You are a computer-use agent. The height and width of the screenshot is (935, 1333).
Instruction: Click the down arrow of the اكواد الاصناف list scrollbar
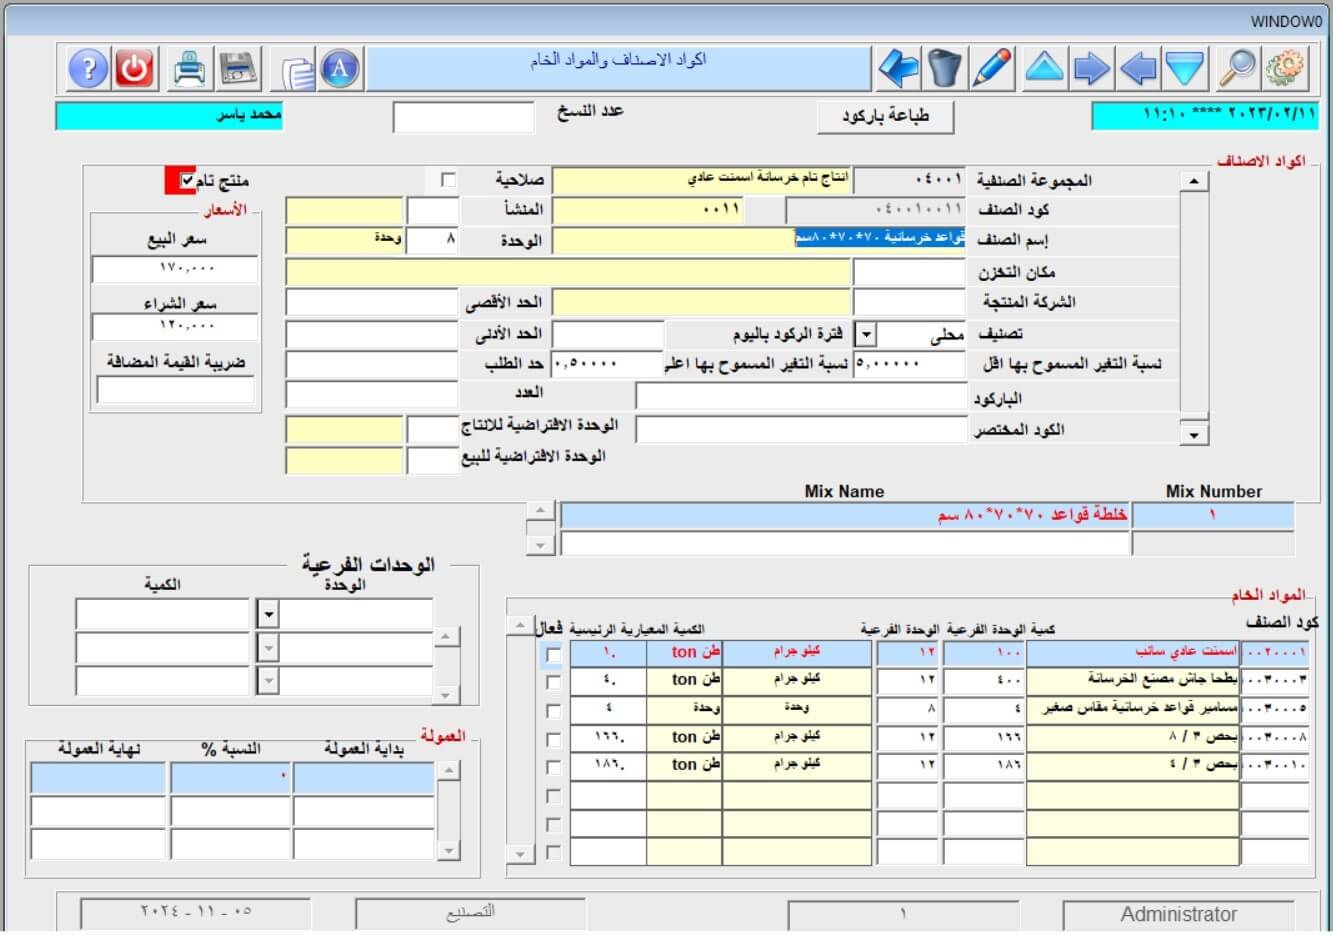[1193, 435]
